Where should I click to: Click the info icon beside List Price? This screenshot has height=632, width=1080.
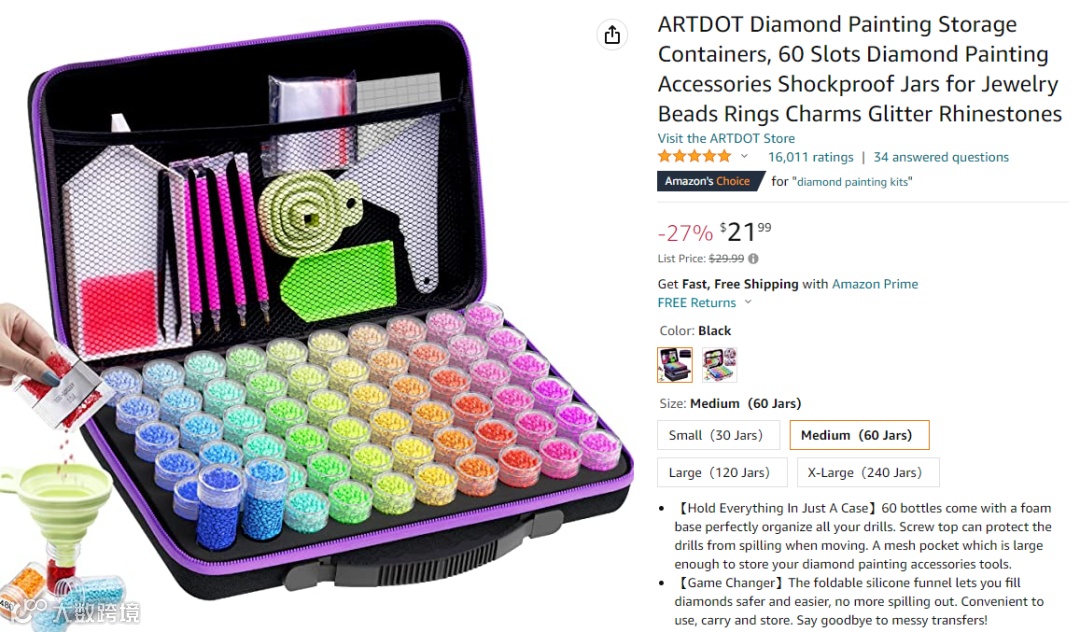[754, 259]
